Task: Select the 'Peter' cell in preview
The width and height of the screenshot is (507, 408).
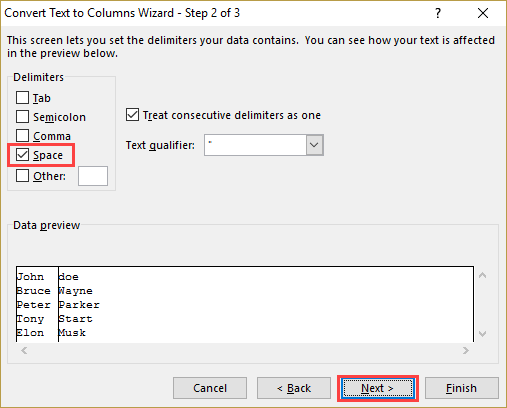Action: click(x=34, y=305)
